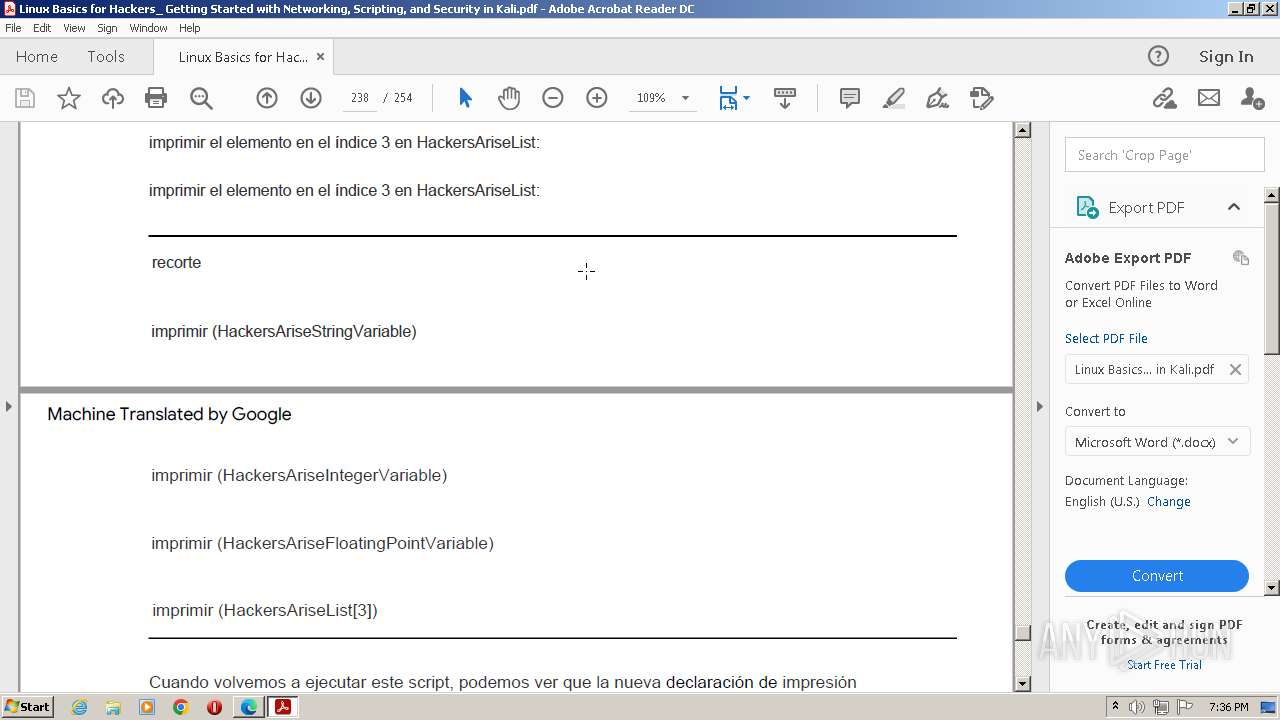
Task: Click the document scrollbar down arrow
Action: tap(1022, 684)
